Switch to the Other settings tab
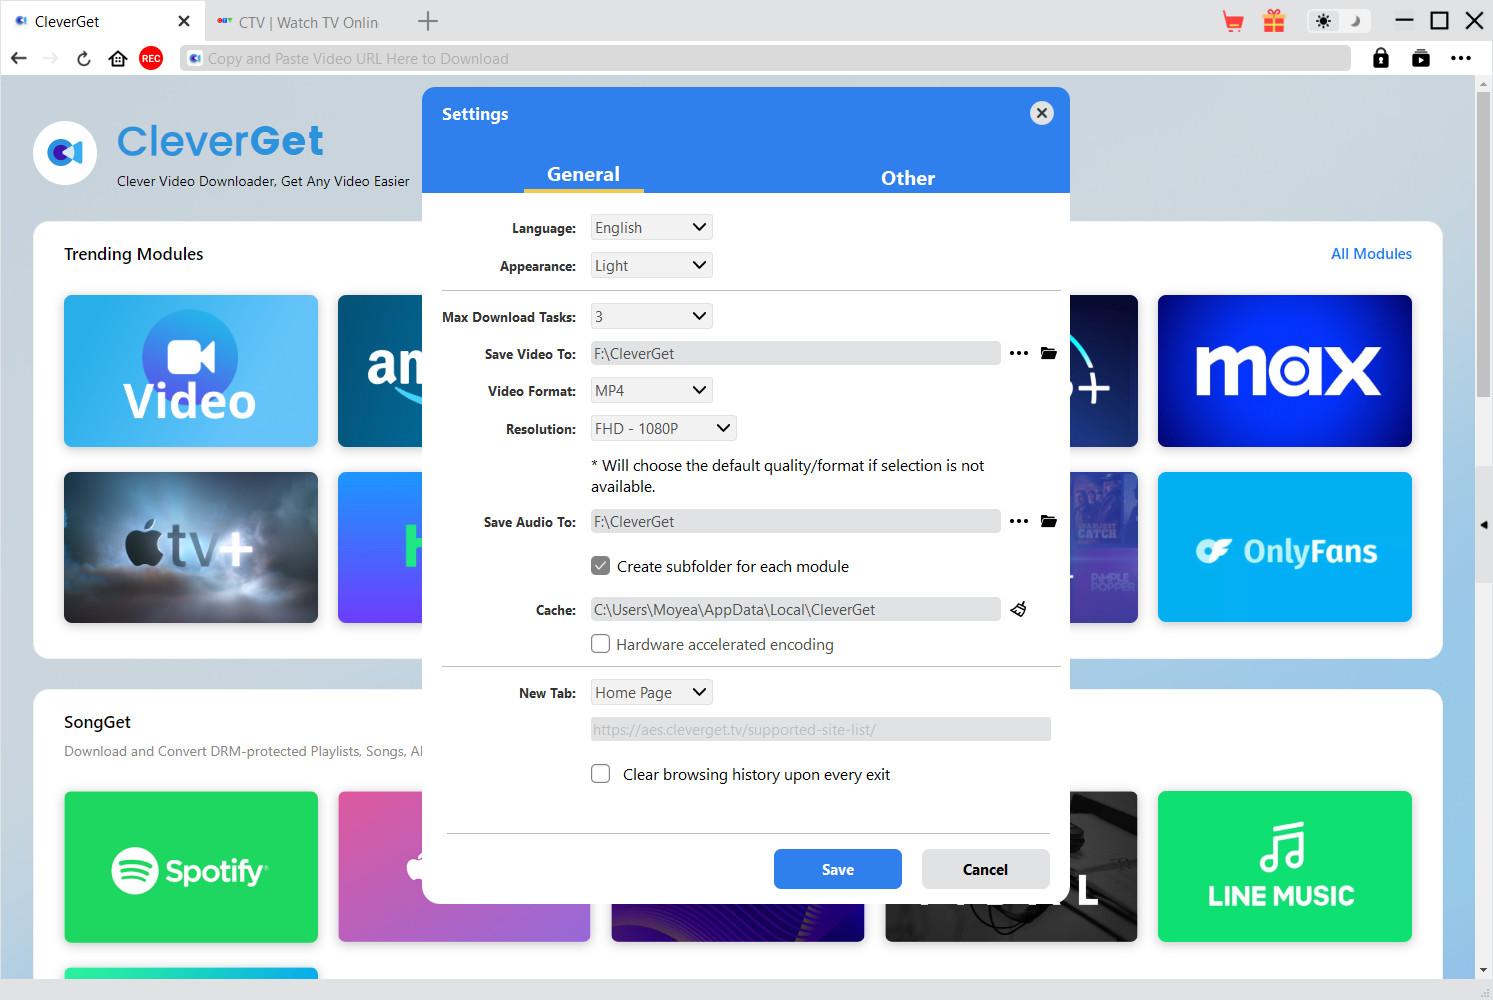 (x=908, y=178)
